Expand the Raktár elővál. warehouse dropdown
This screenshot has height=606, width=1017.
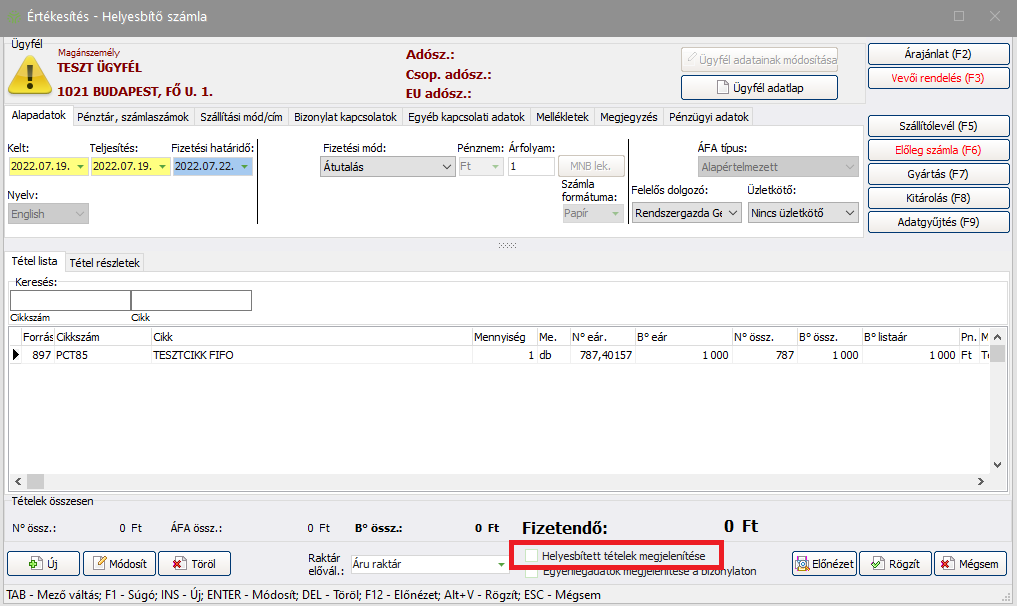pos(501,564)
